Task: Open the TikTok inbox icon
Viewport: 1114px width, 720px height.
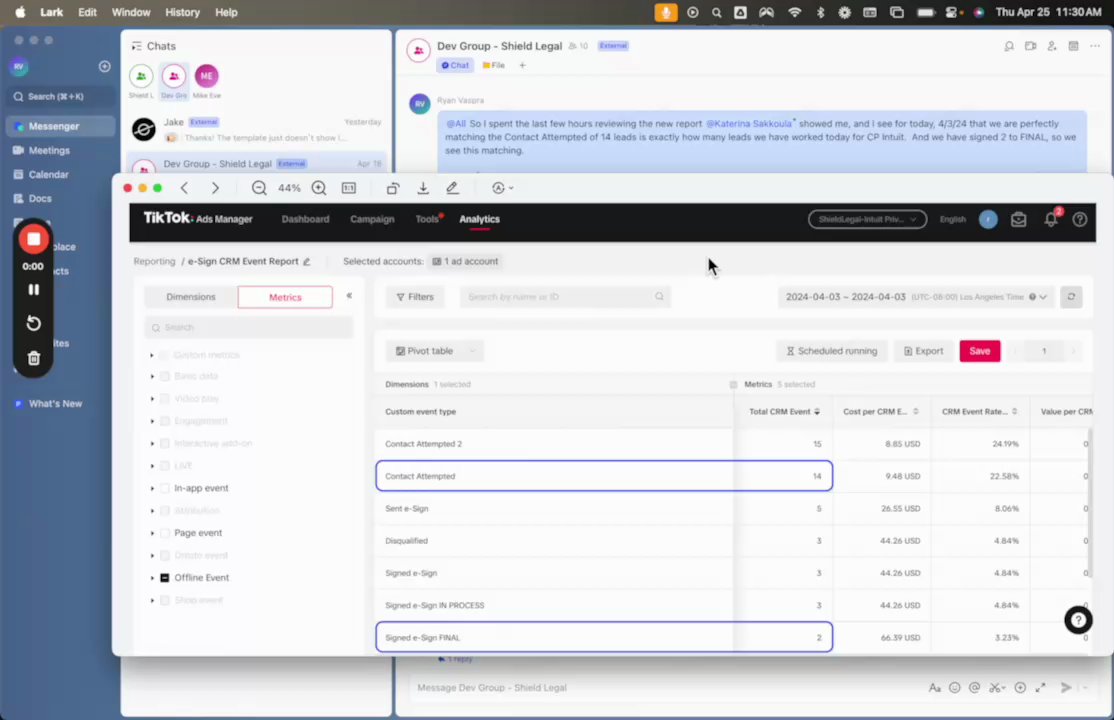Action: (x=1019, y=219)
